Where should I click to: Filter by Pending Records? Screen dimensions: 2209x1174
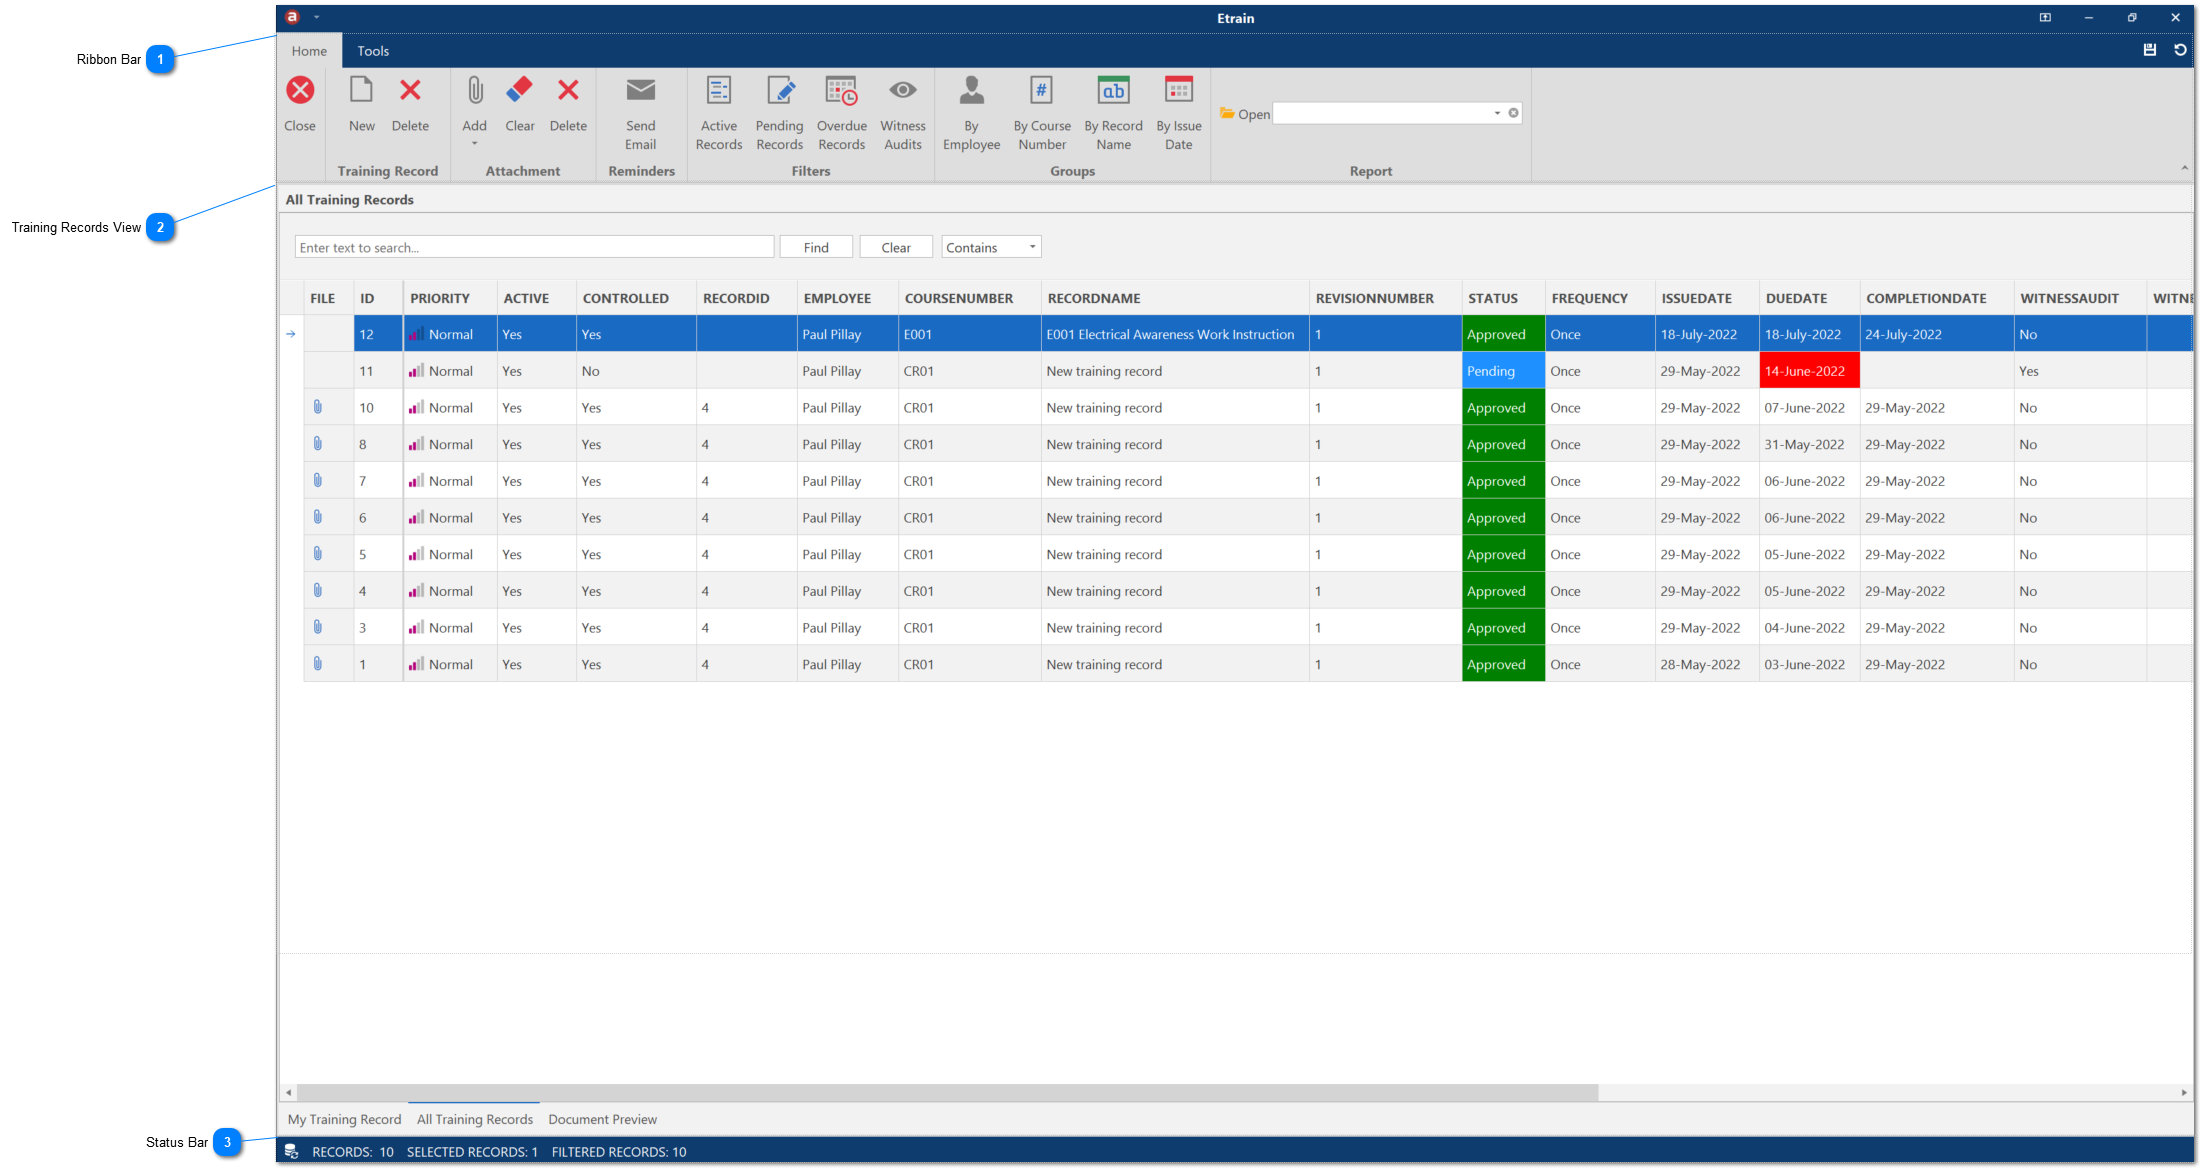click(780, 113)
